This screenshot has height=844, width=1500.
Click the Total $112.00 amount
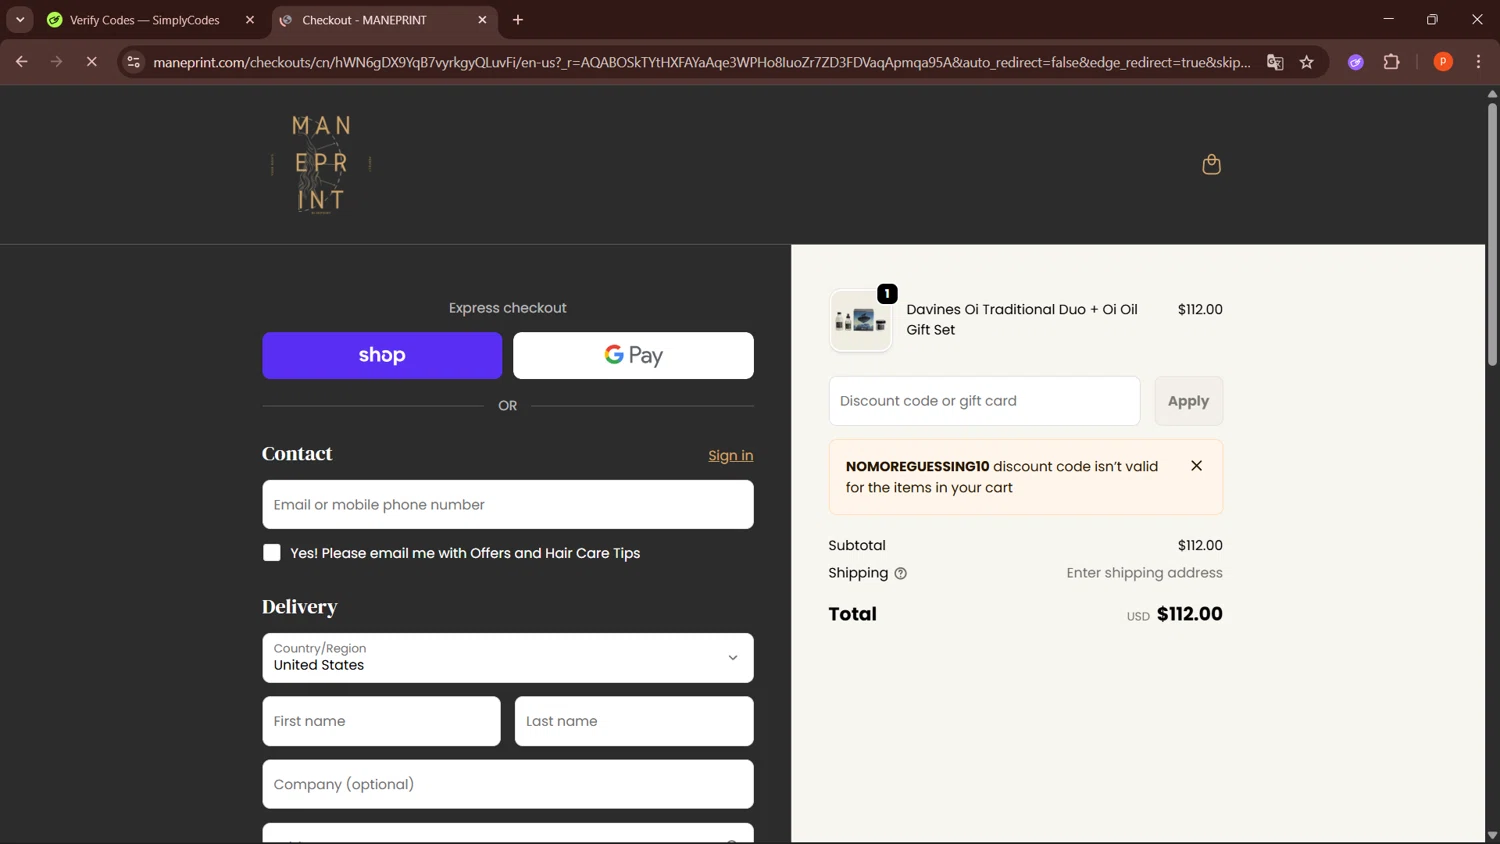1189,614
